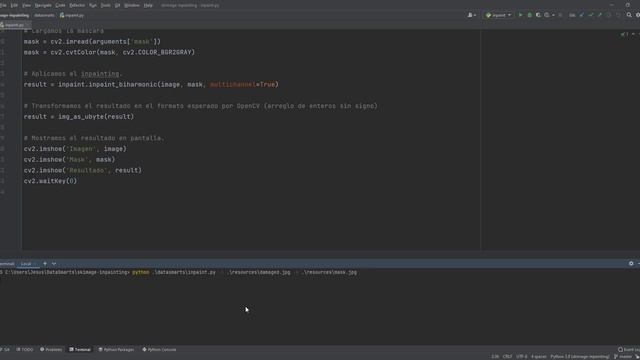Open the Search Everywhere magnifier icon
Viewport: 640px width, 360px height.
coord(629,15)
